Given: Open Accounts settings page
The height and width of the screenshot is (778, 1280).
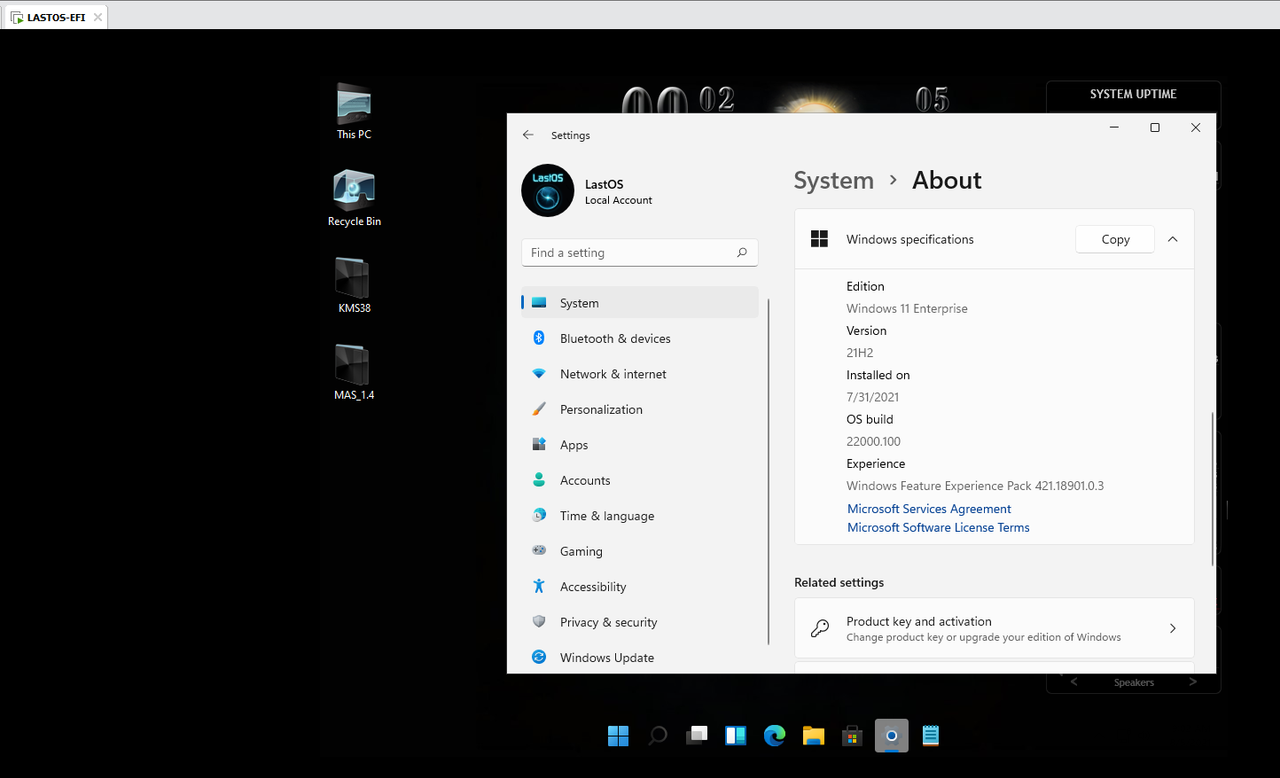Looking at the screenshot, I should (640, 480).
